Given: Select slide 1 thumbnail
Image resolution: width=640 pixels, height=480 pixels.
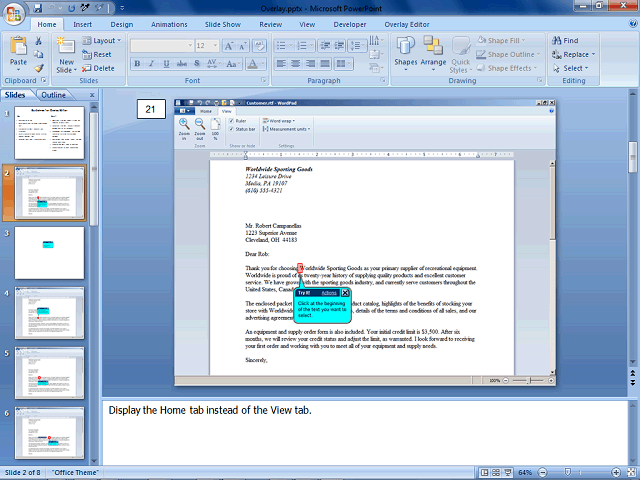Looking at the screenshot, I should [49, 133].
